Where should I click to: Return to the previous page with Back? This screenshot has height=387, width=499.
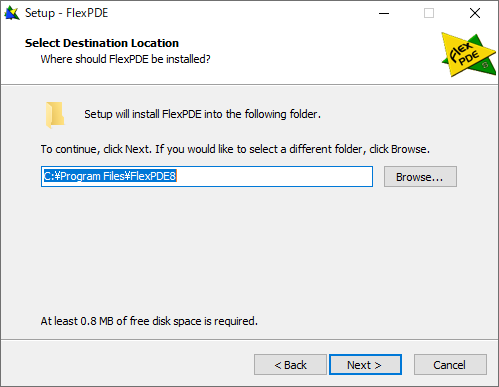pos(290,365)
